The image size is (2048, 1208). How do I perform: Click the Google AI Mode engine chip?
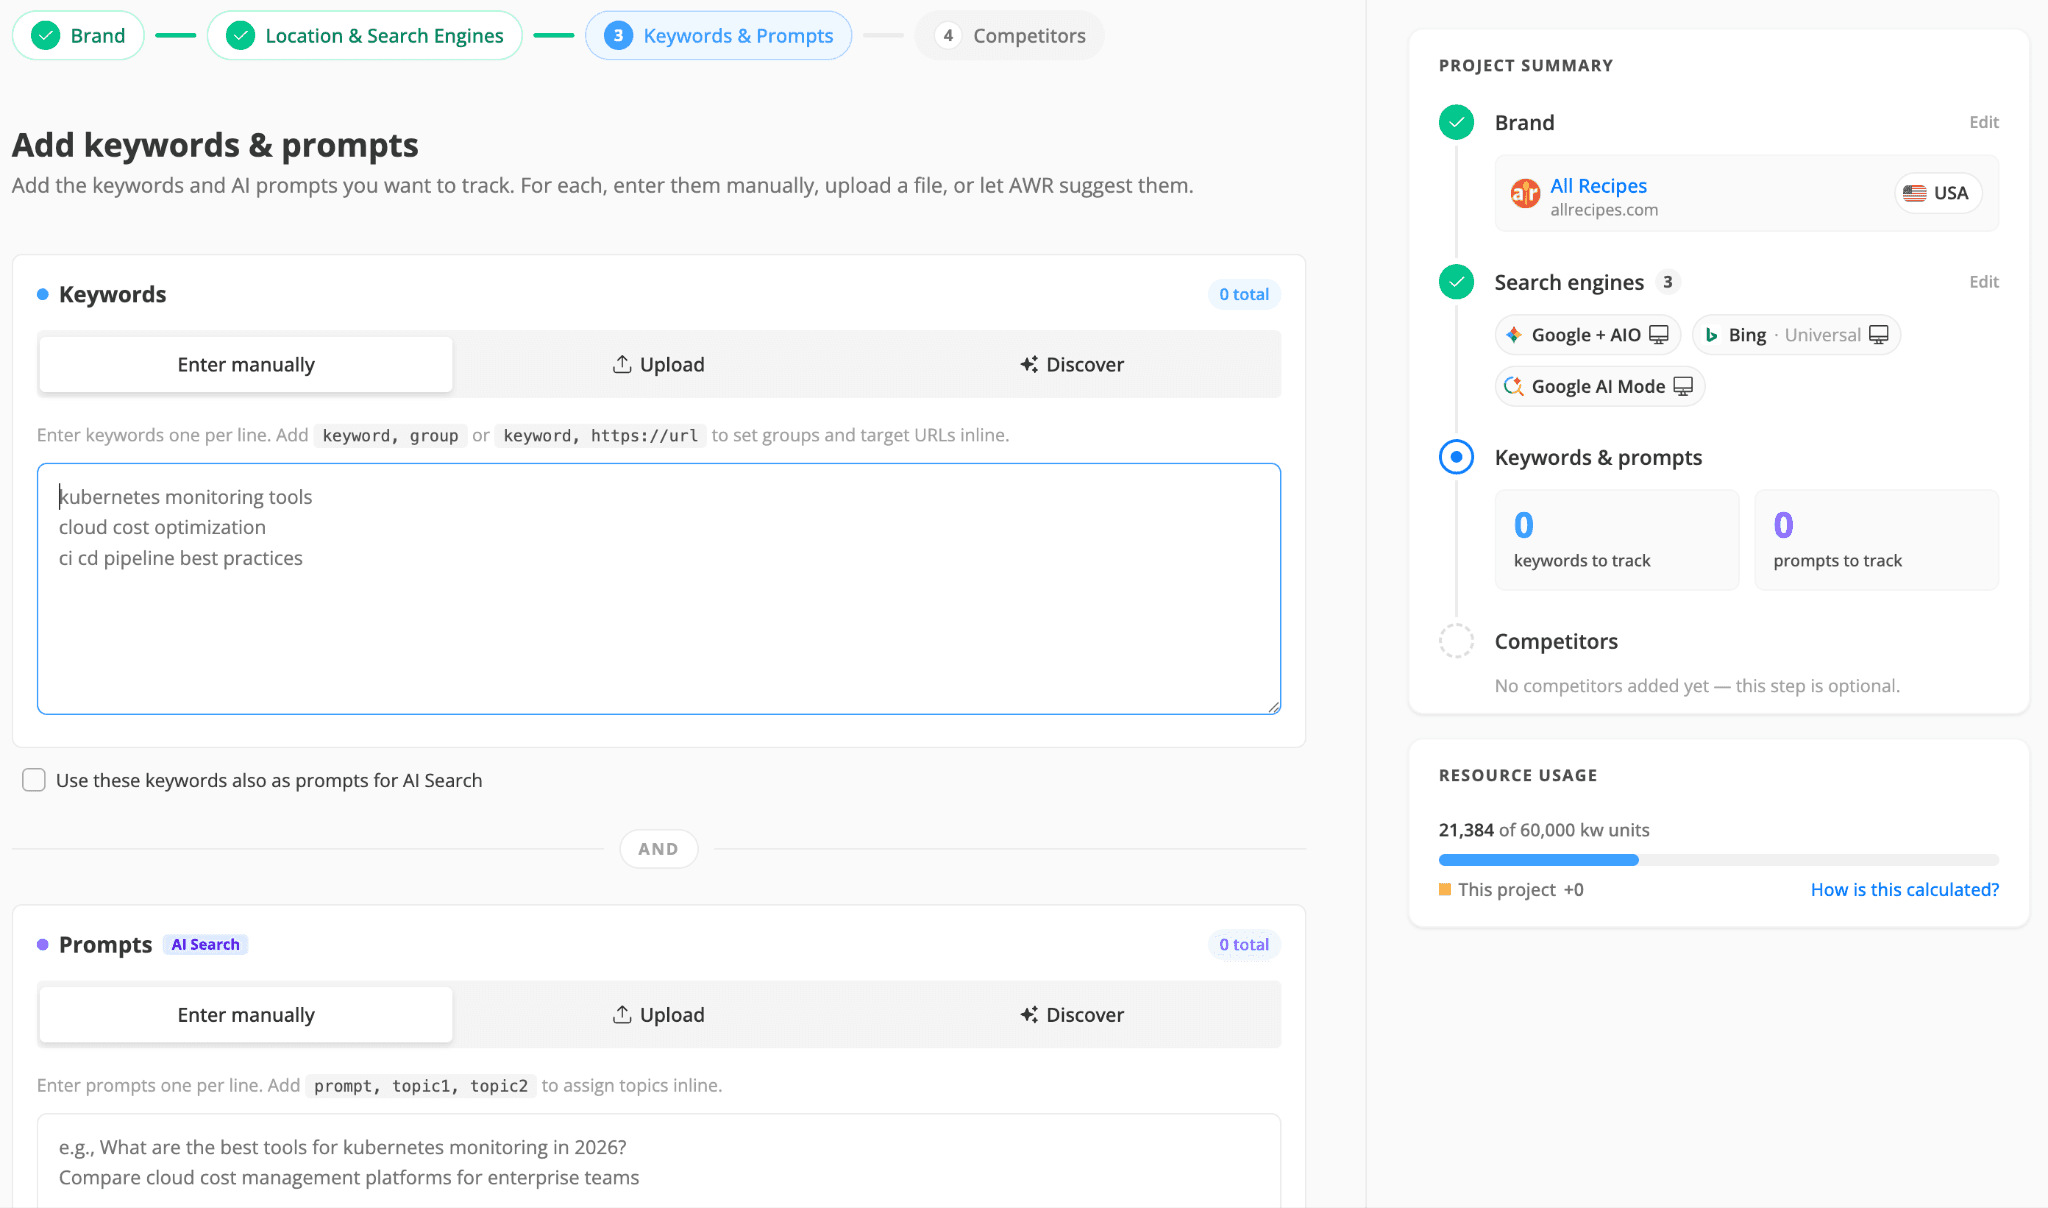pos(1600,386)
